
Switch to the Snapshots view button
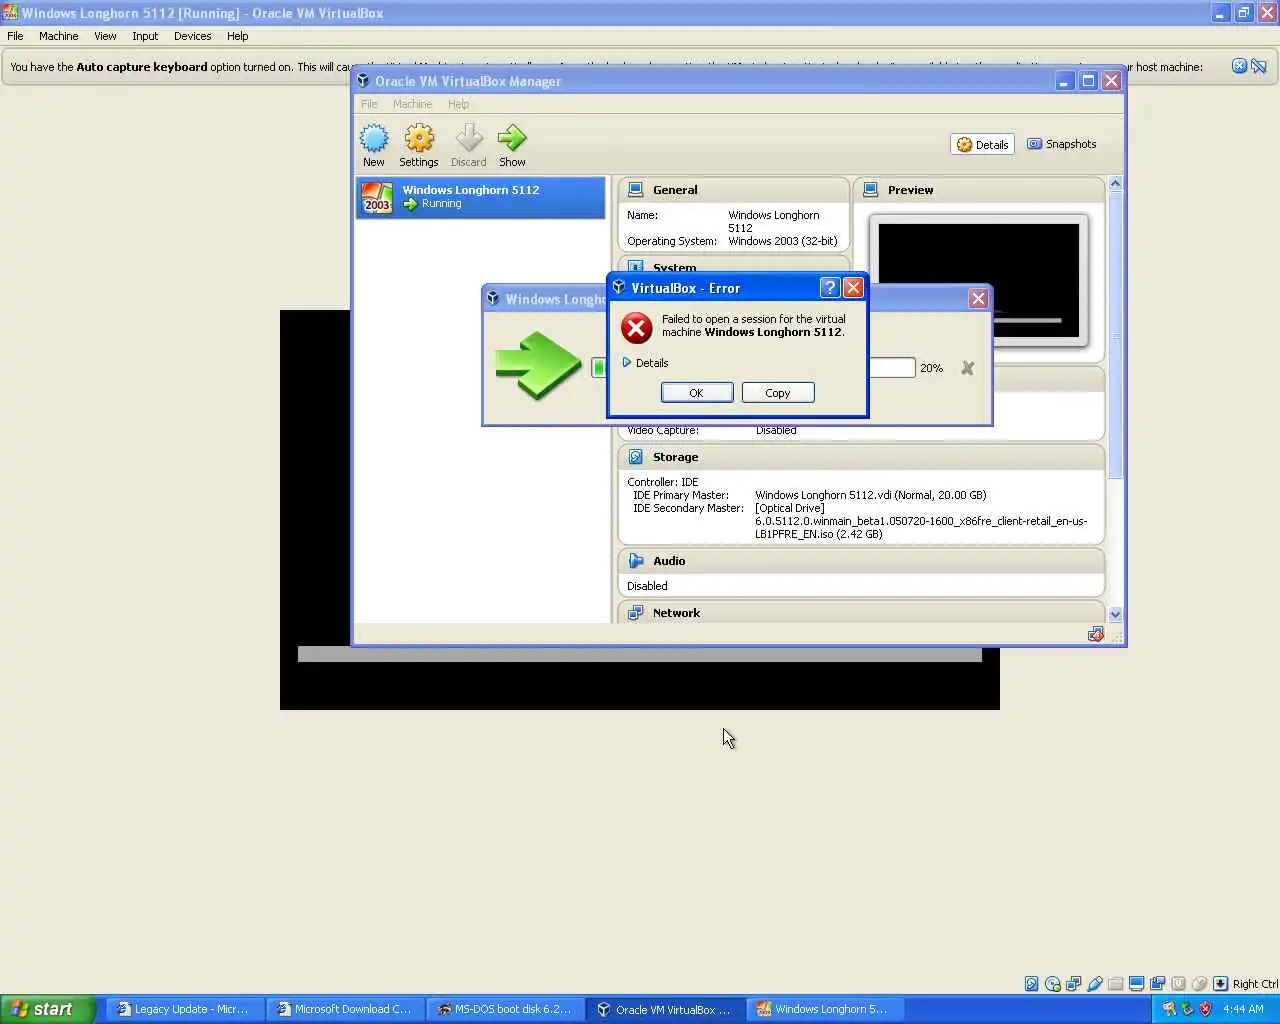pyautogui.click(x=1062, y=144)
